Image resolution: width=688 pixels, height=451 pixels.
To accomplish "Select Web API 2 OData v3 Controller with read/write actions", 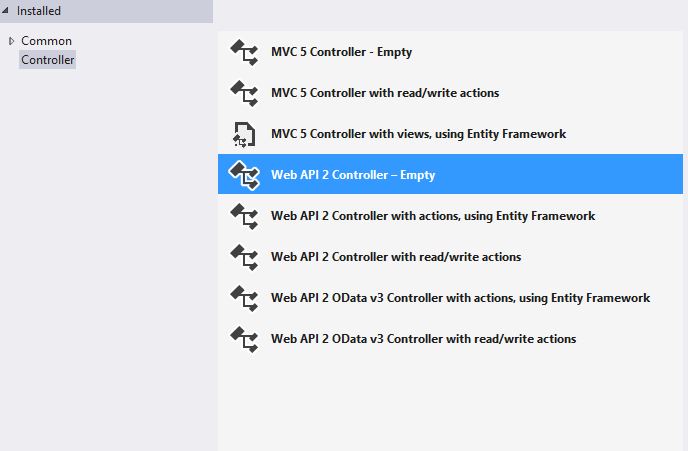I will [423, 339].
